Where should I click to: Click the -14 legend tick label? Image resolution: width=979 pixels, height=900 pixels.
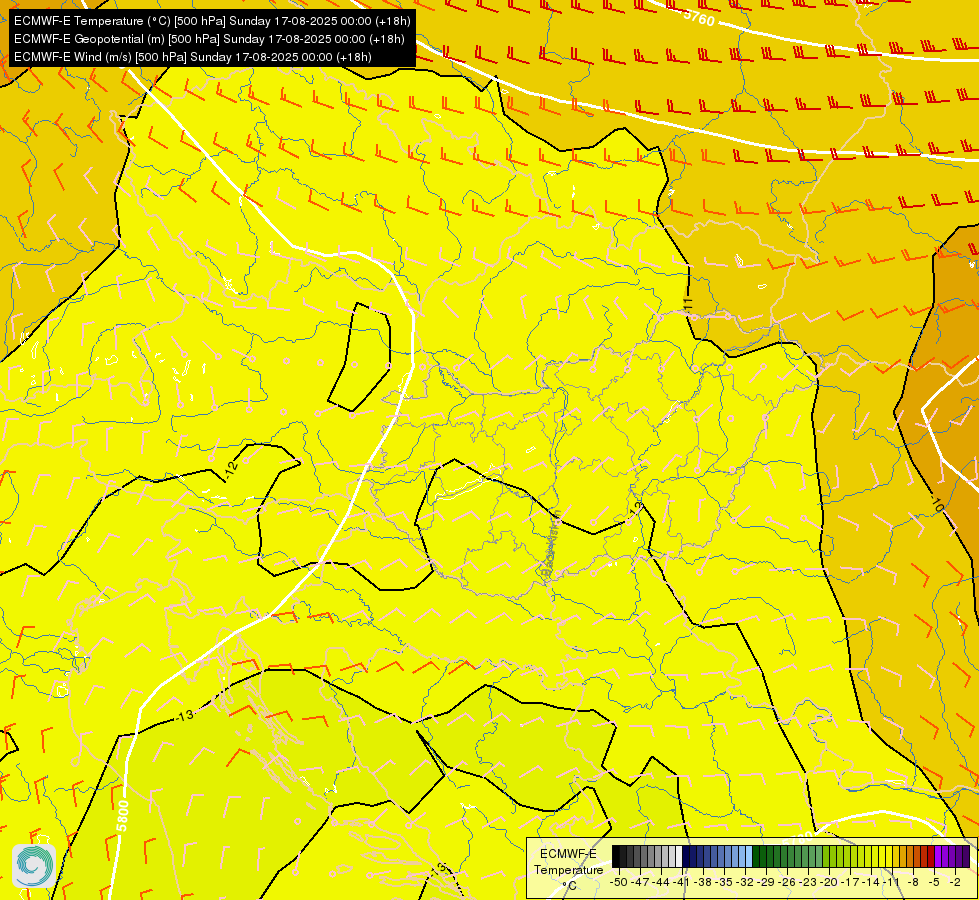click(x=870, y=883)
